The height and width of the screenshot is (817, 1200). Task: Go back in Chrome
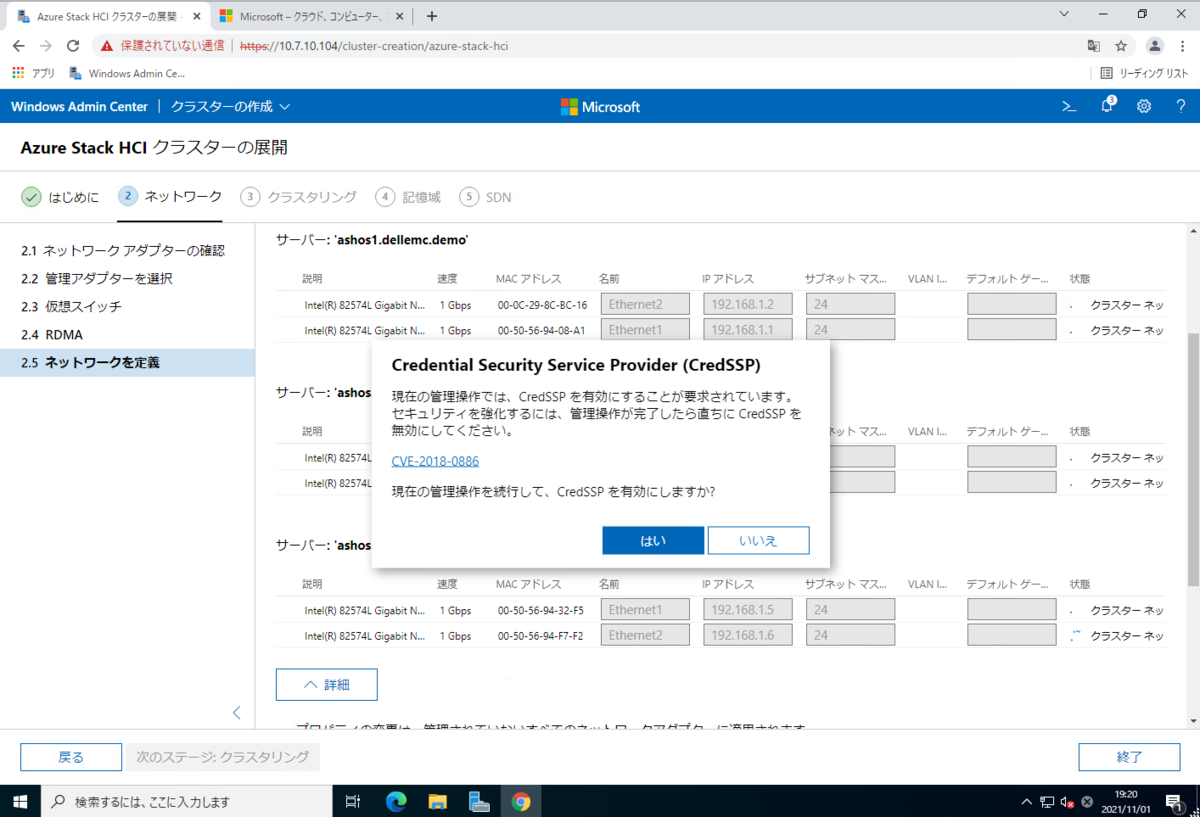tap(19, 46)
